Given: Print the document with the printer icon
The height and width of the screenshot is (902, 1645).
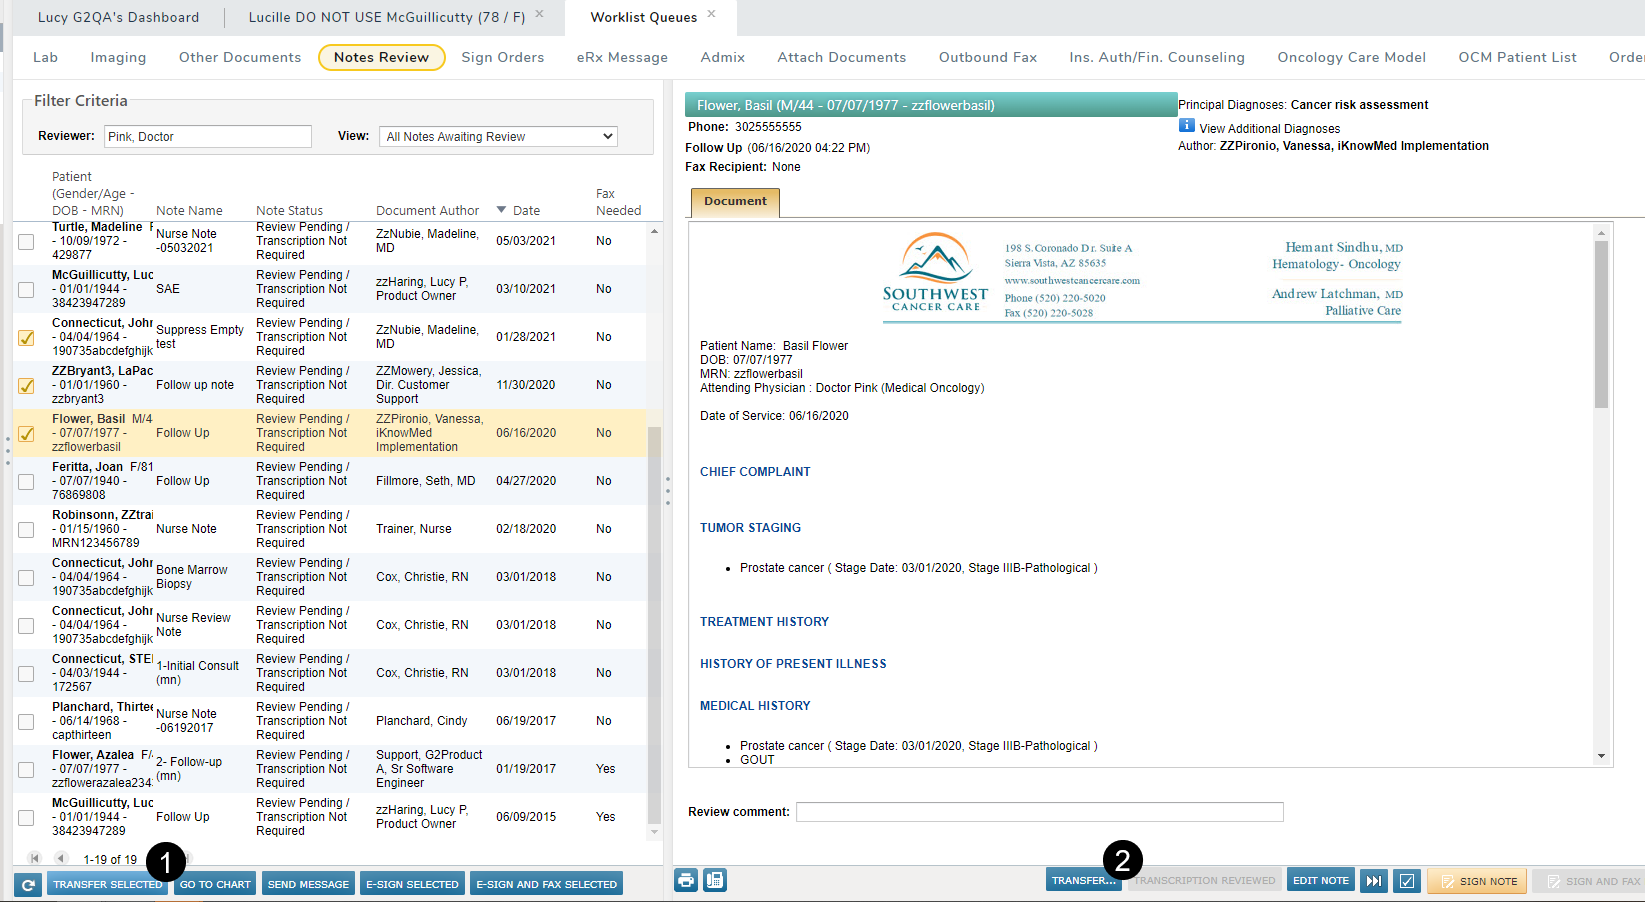Looking at the screenshot, I should click(686, 880).
